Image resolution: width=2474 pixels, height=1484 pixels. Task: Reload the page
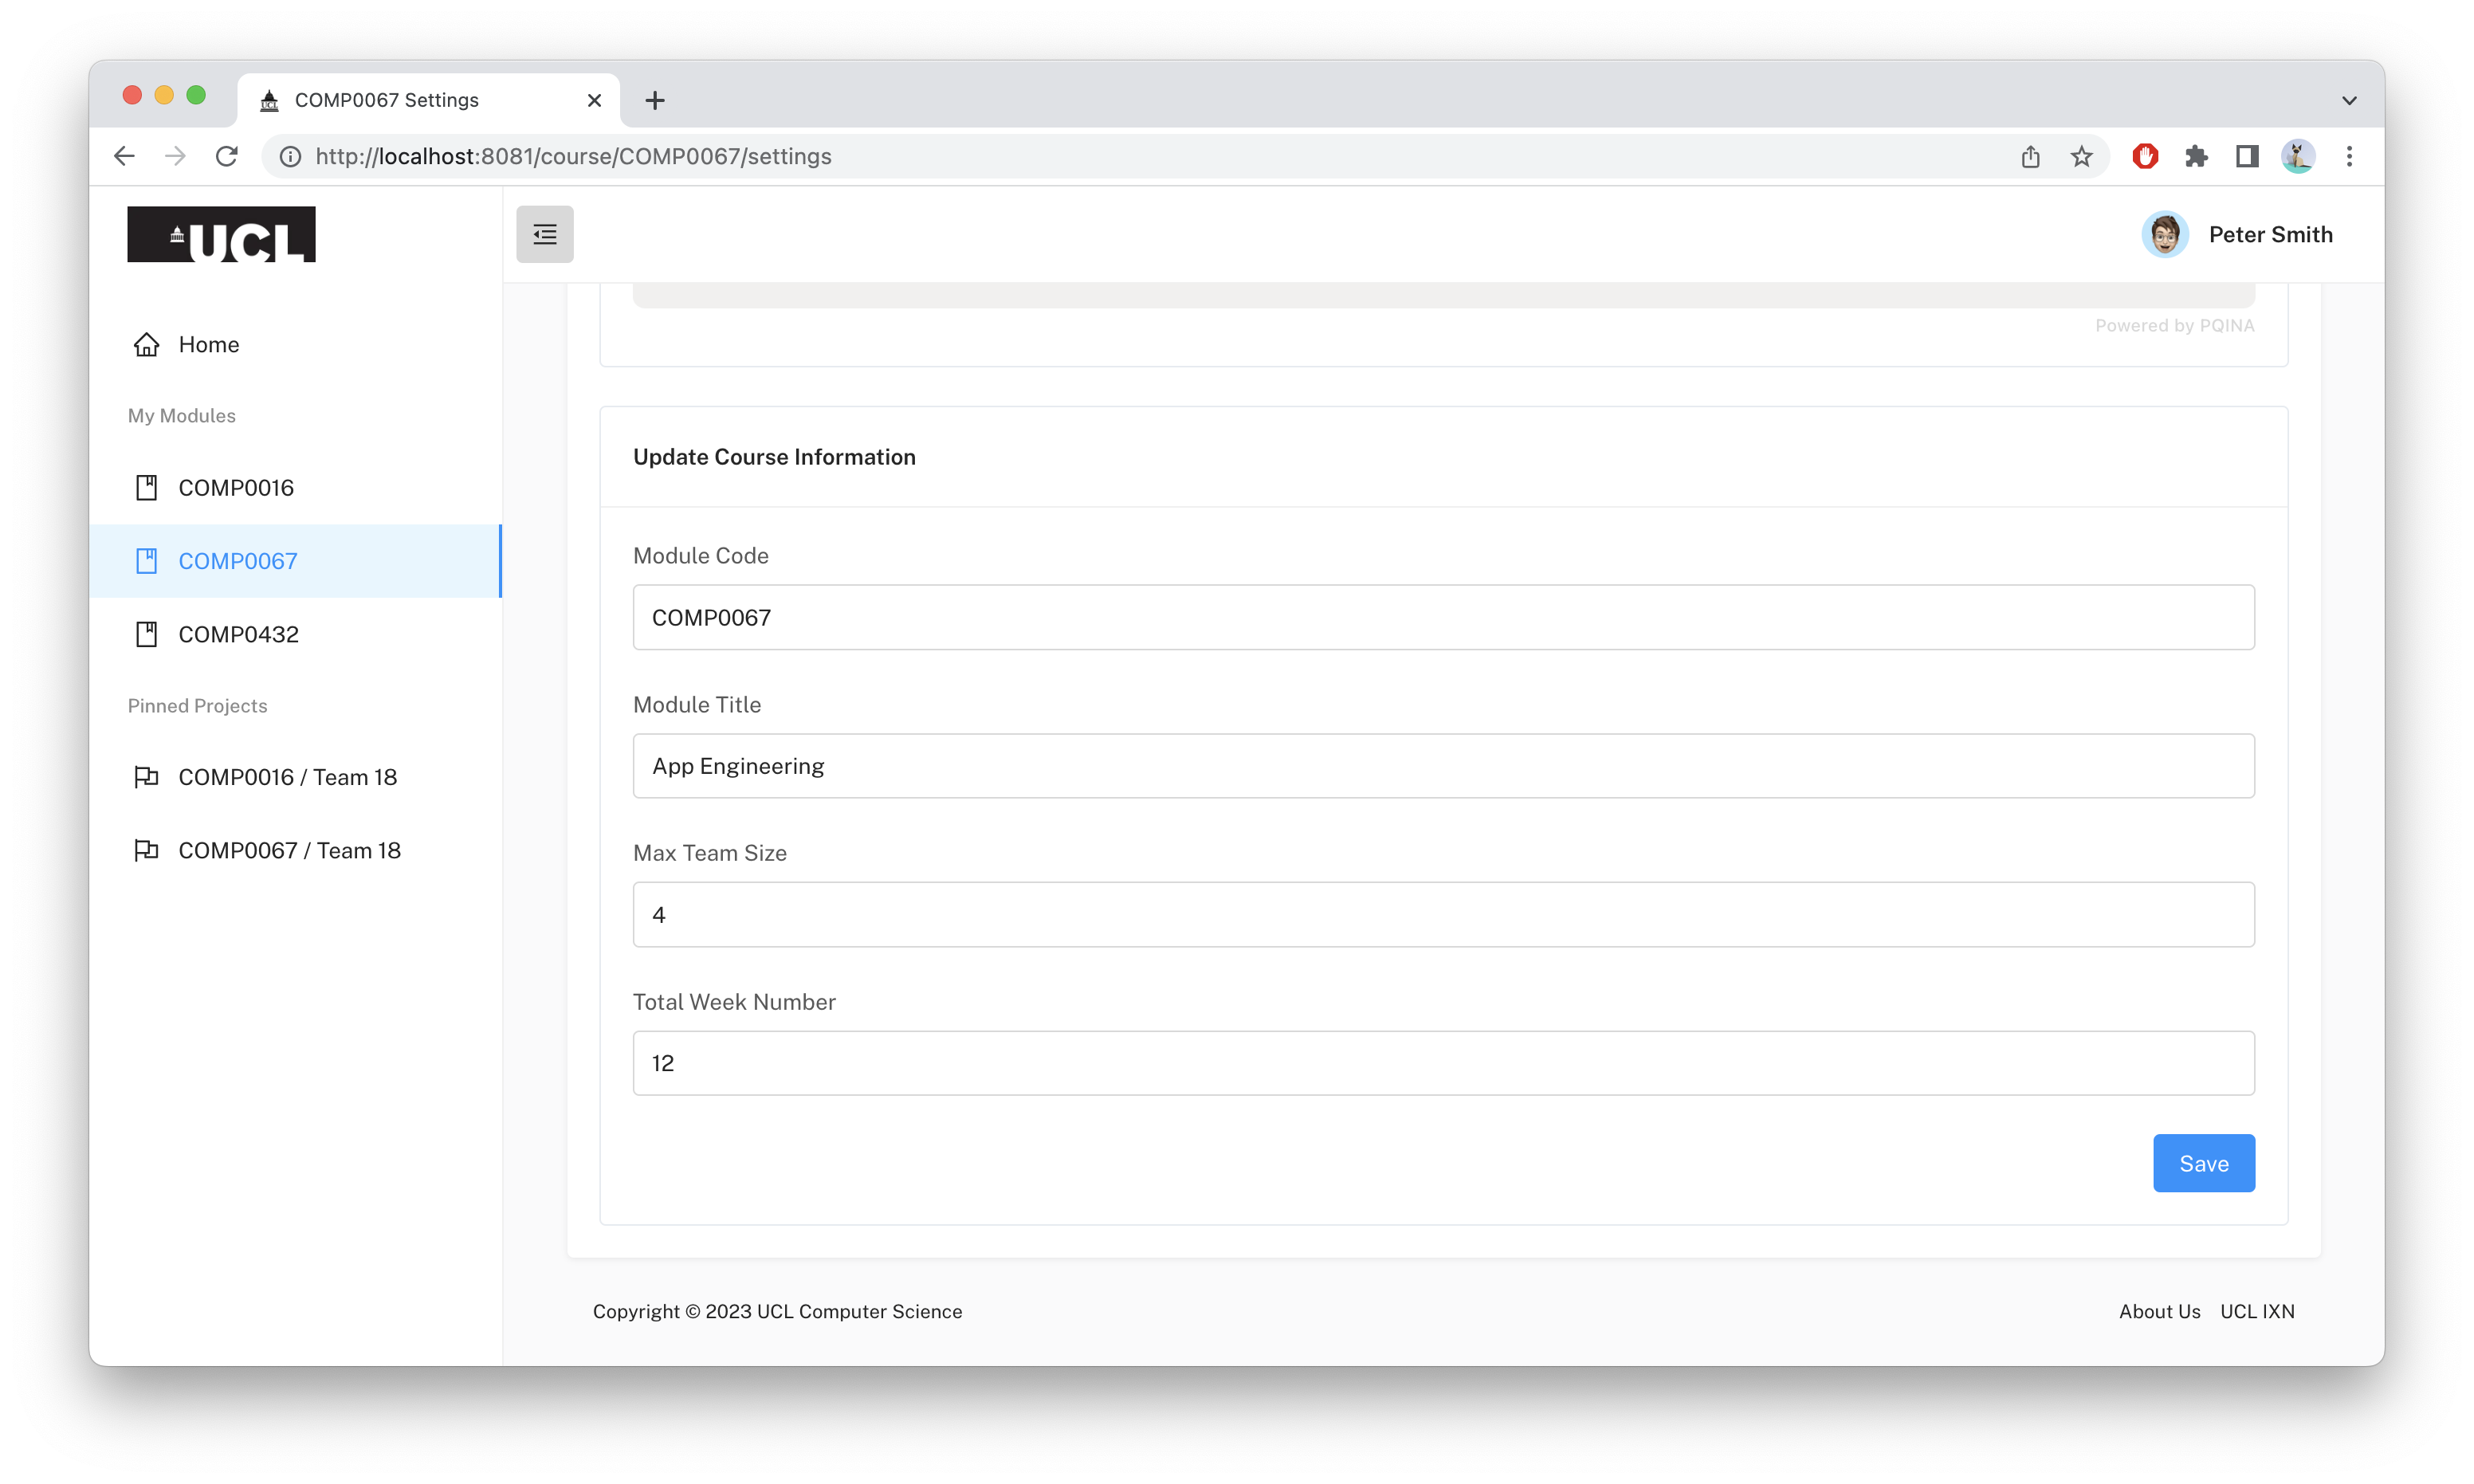click(x=227, y=156)
